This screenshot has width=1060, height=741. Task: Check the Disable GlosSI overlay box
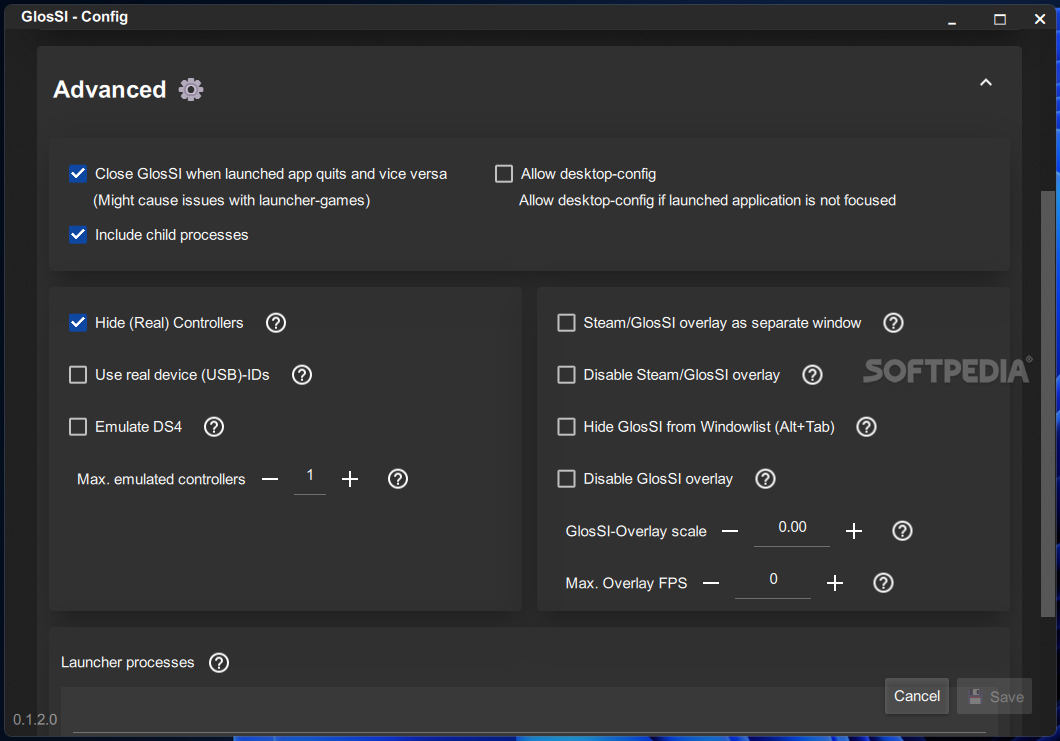[566, 479]
